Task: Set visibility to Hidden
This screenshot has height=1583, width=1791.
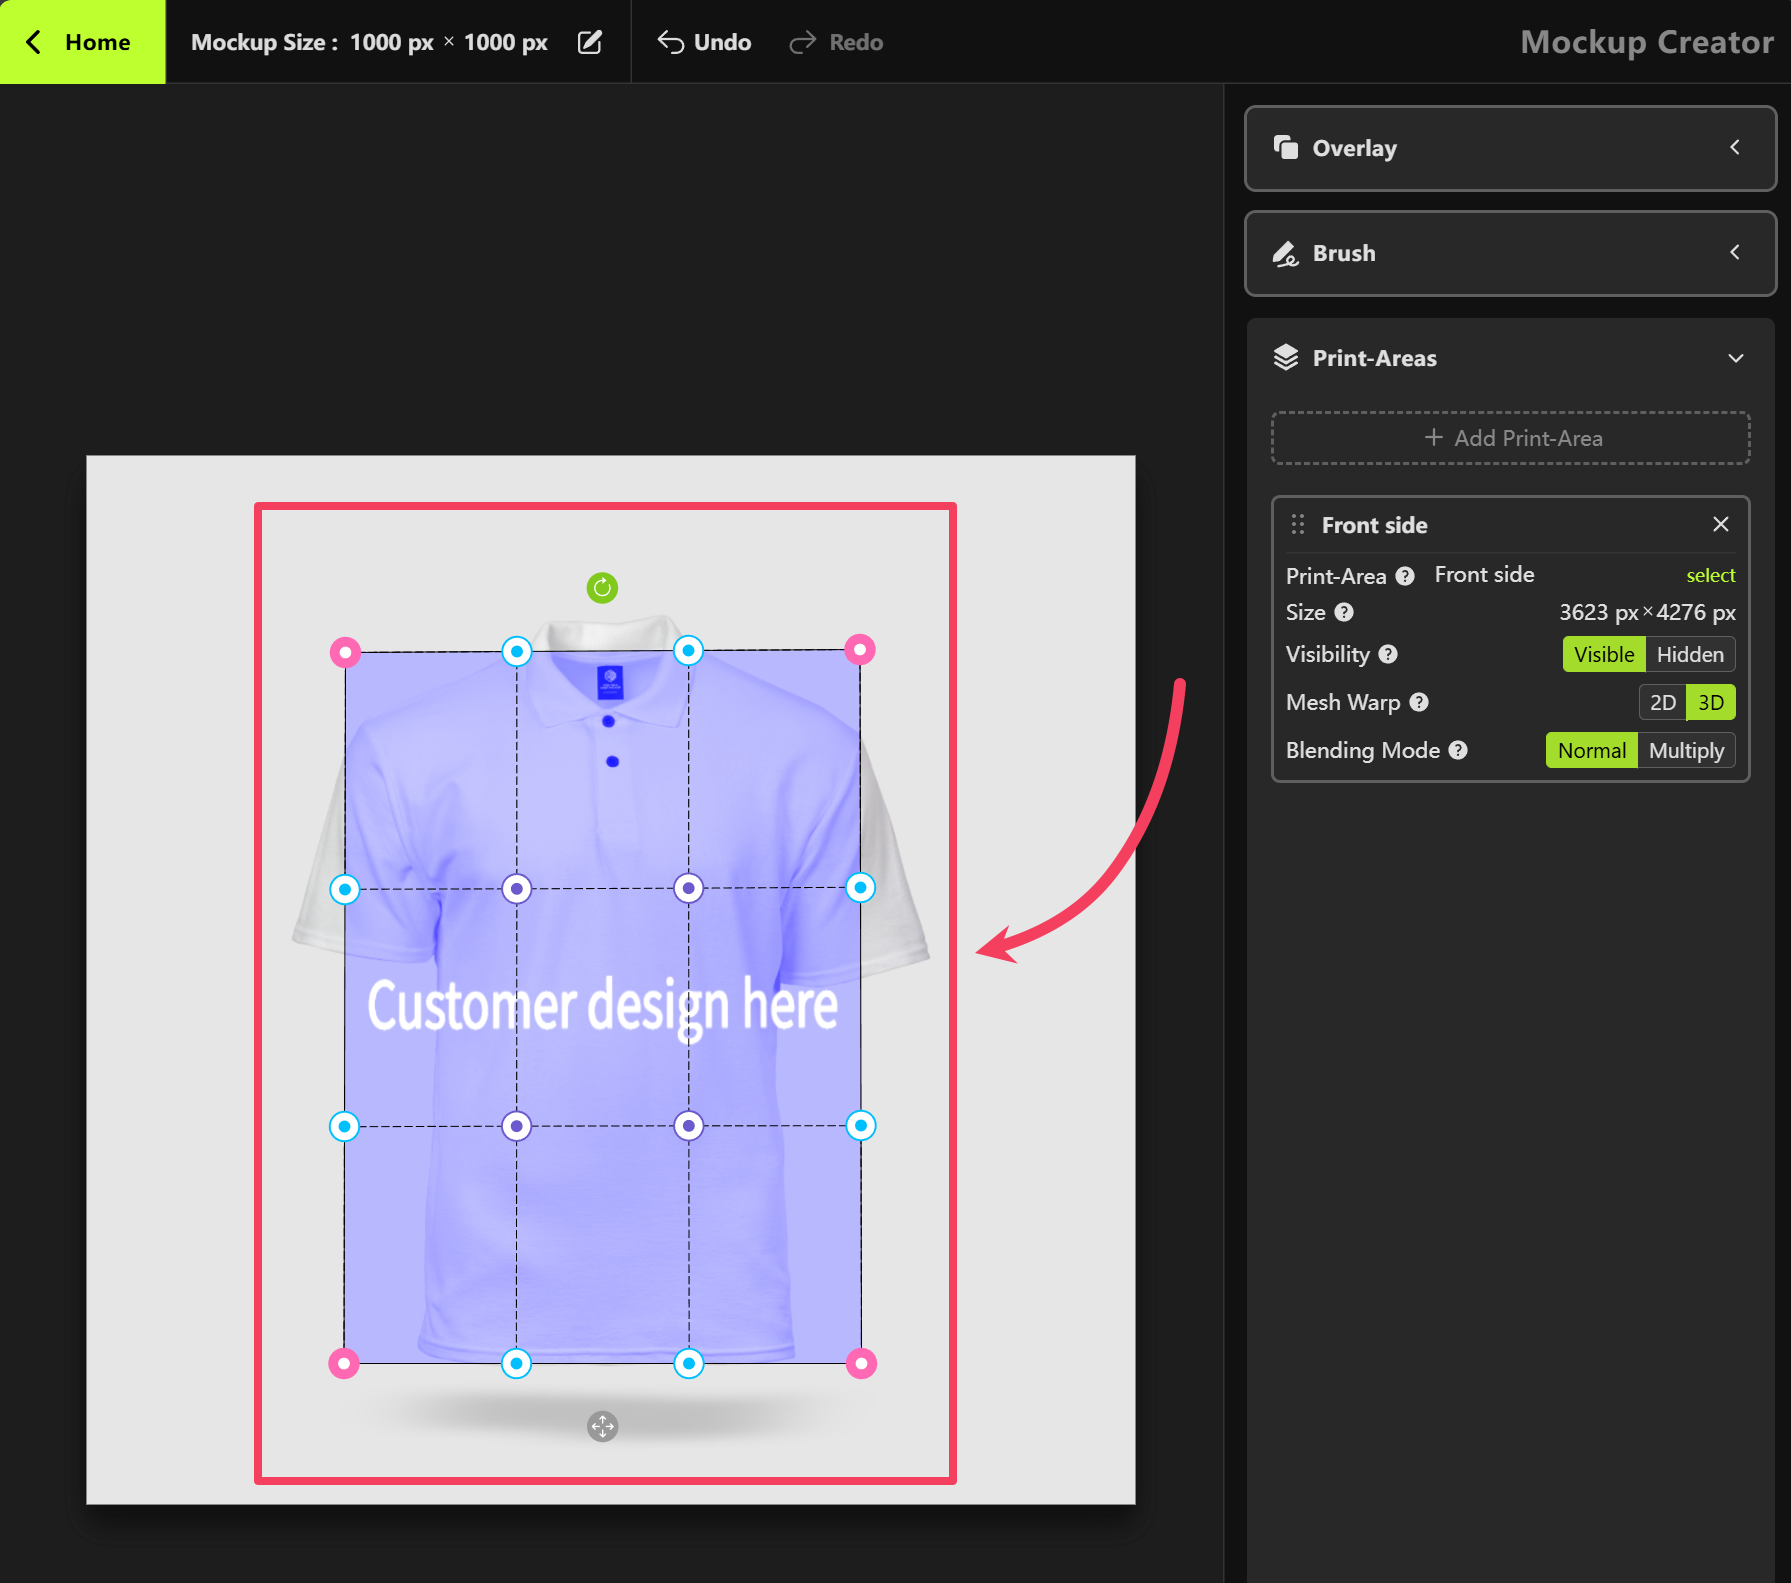Action: [x=1690, y=654]
